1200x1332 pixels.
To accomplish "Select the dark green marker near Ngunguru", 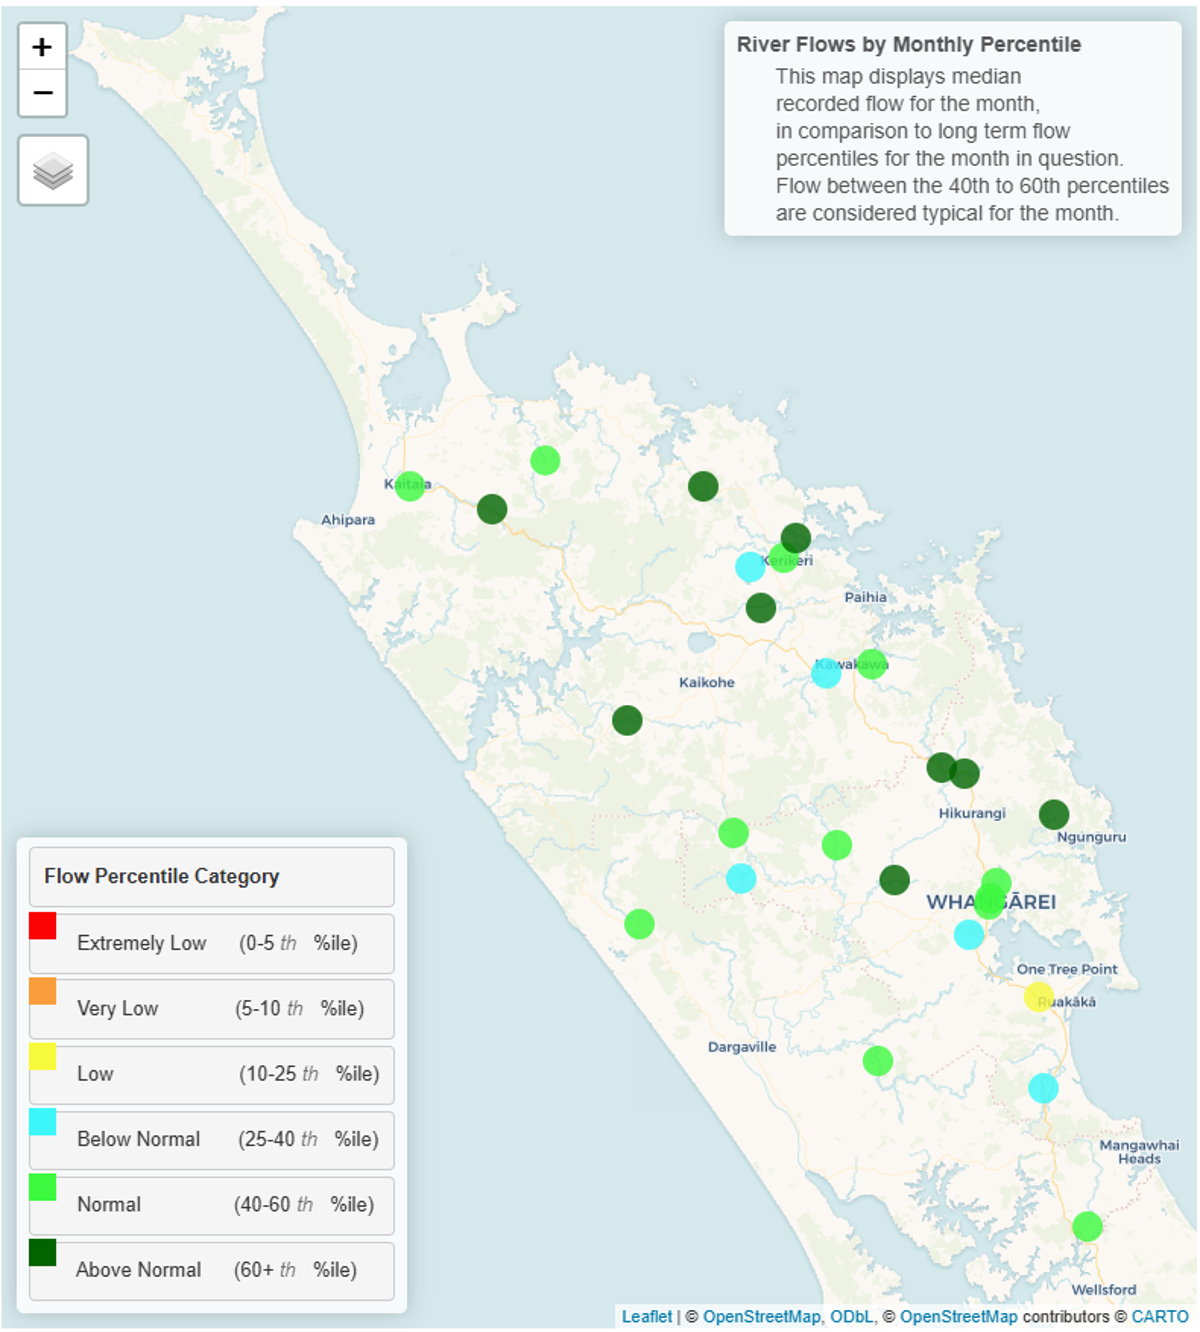I will pos(1054,815).
